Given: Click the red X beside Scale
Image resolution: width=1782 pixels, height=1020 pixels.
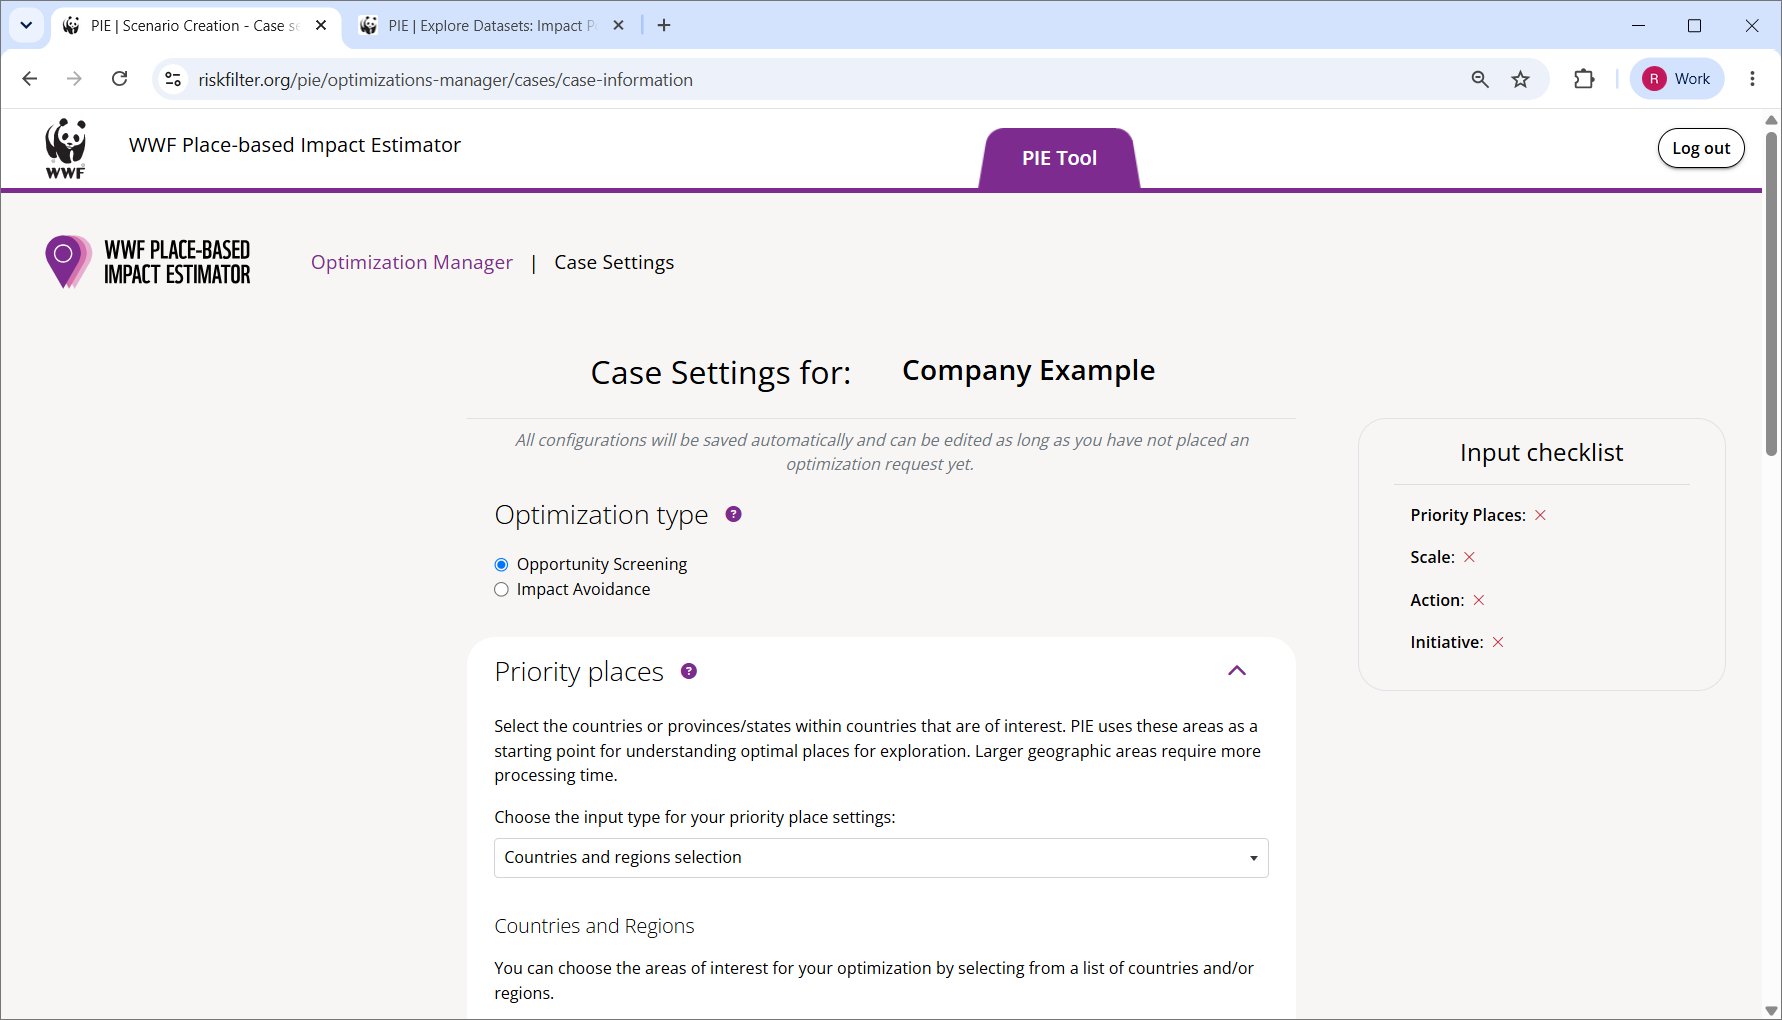Looking at the screenshot, I should pos(1469,557).
